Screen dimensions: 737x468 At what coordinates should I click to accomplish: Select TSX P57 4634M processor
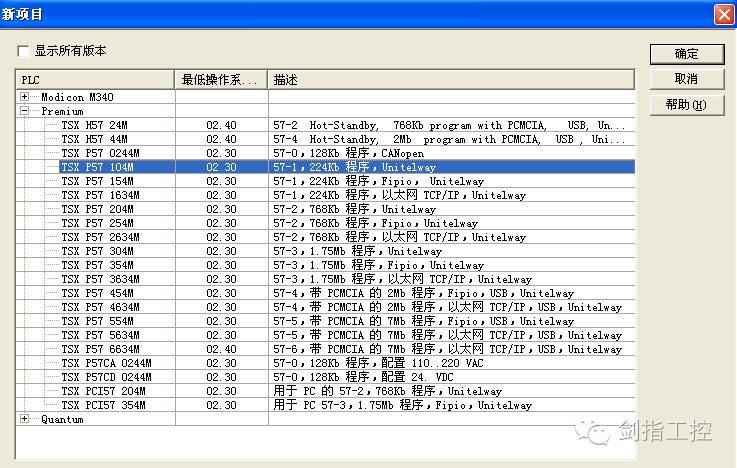(x=101, y=307)
